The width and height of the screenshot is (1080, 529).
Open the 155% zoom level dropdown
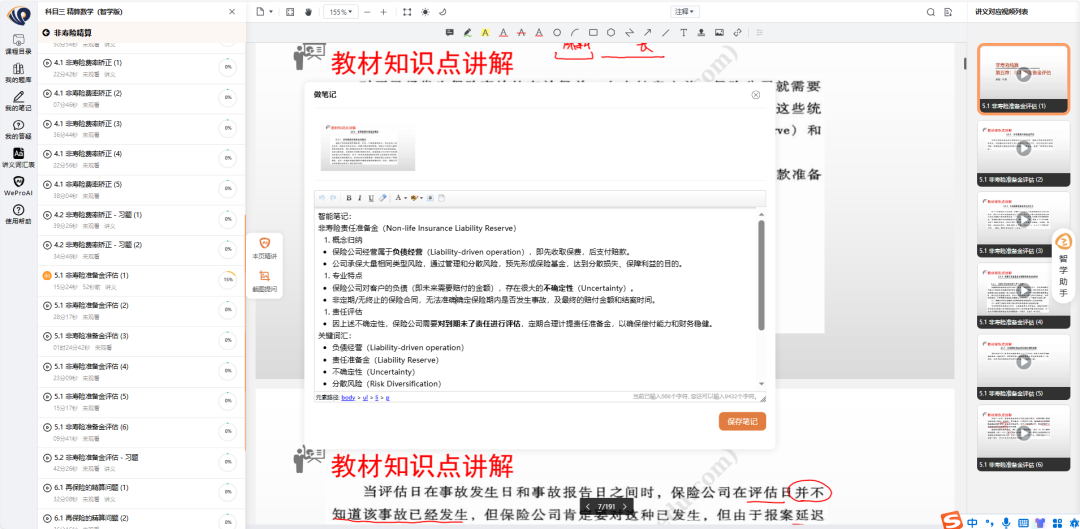[341, 12]
